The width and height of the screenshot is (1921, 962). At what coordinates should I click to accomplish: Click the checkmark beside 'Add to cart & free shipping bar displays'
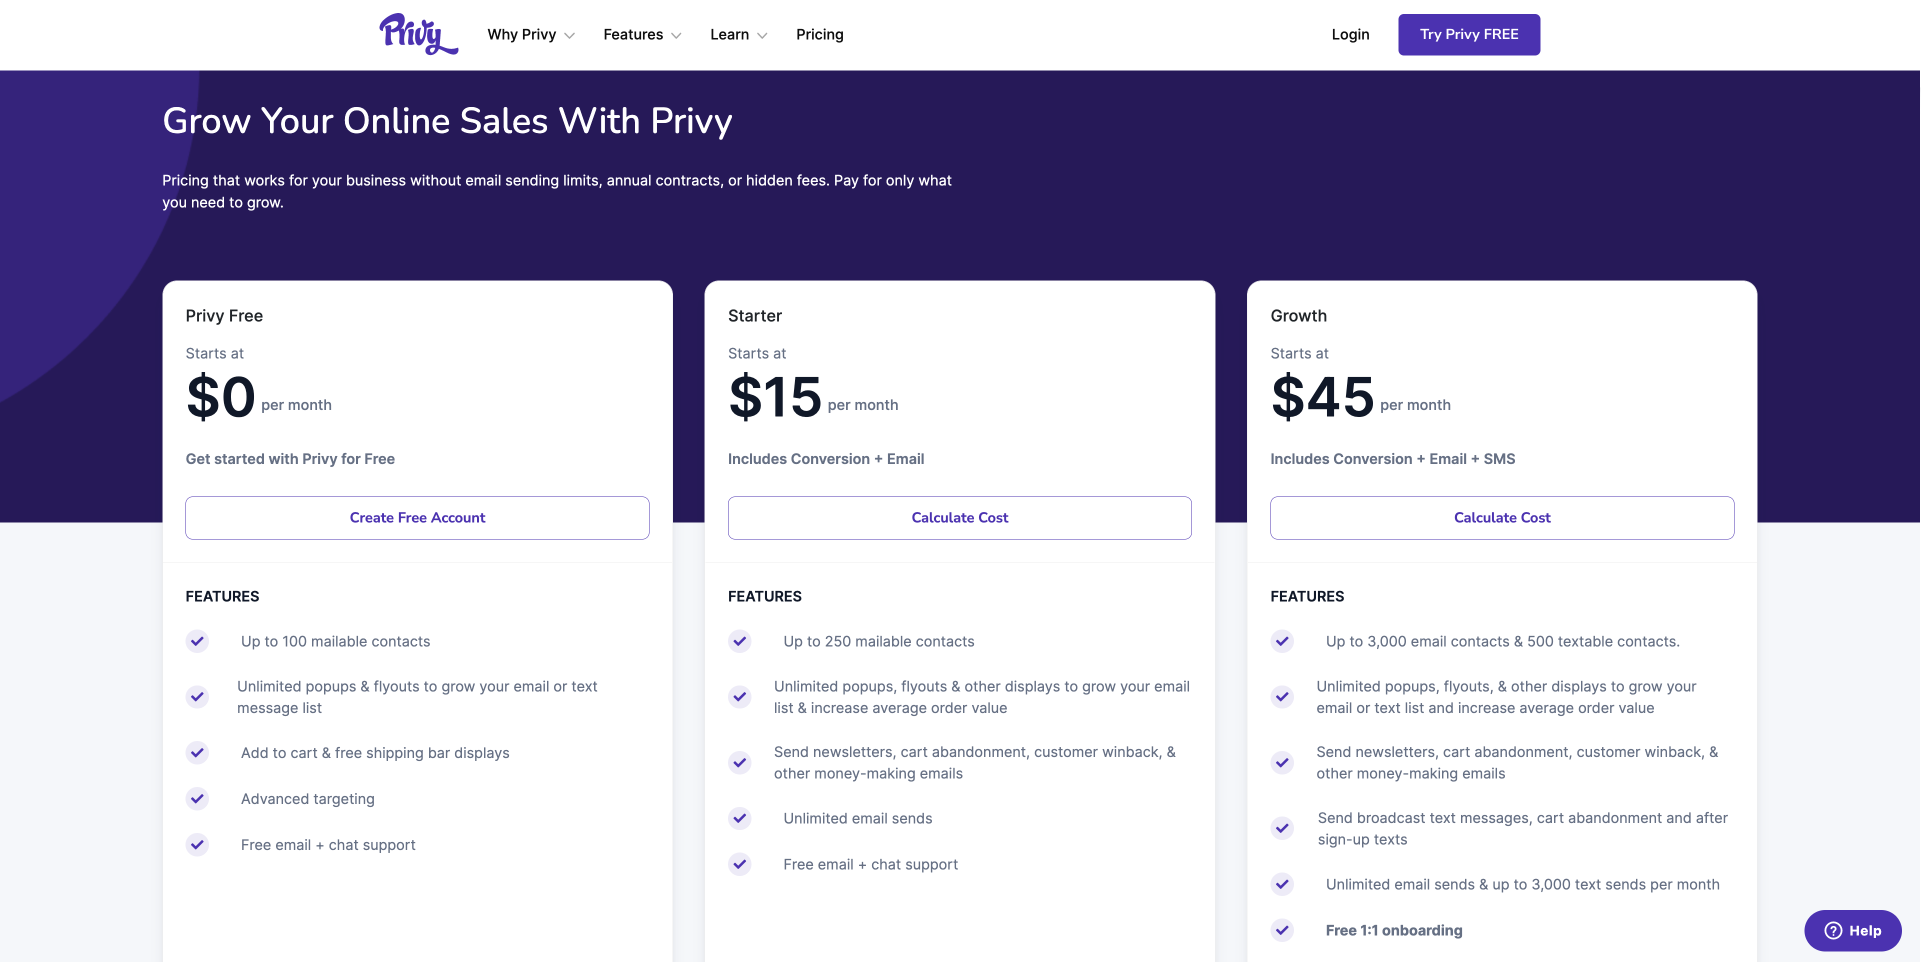pos(197,753)
